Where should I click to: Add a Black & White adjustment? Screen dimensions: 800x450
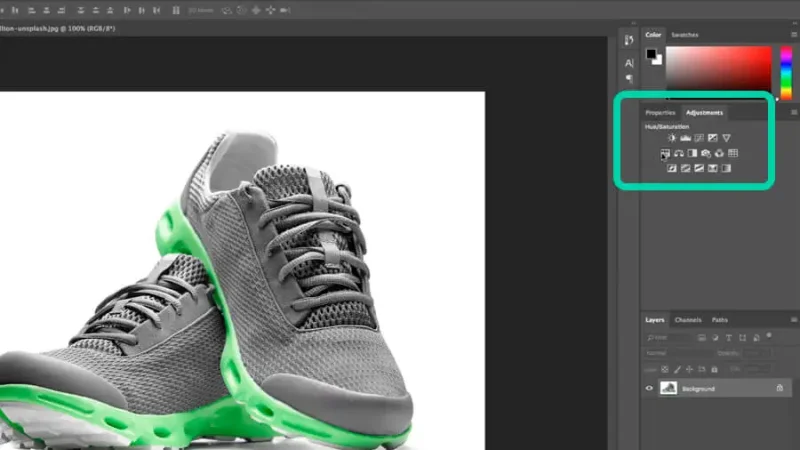[692, 153]
